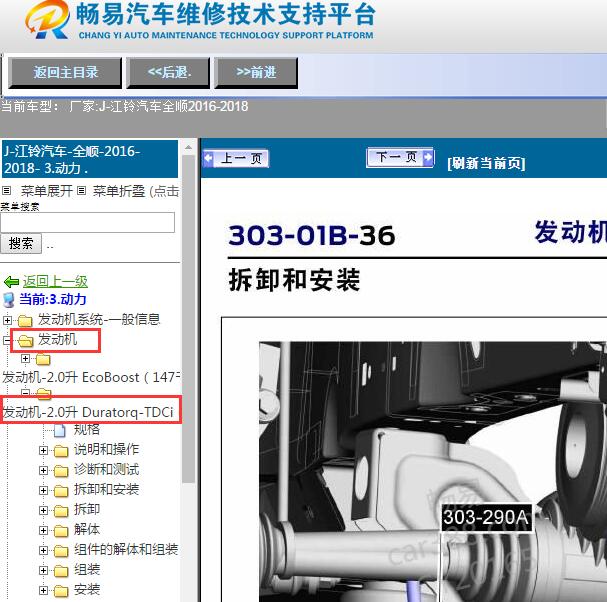Open 安装 tree item
This screenshot has height=602, width=607.
pyautogui.click(x=87, y=590)
